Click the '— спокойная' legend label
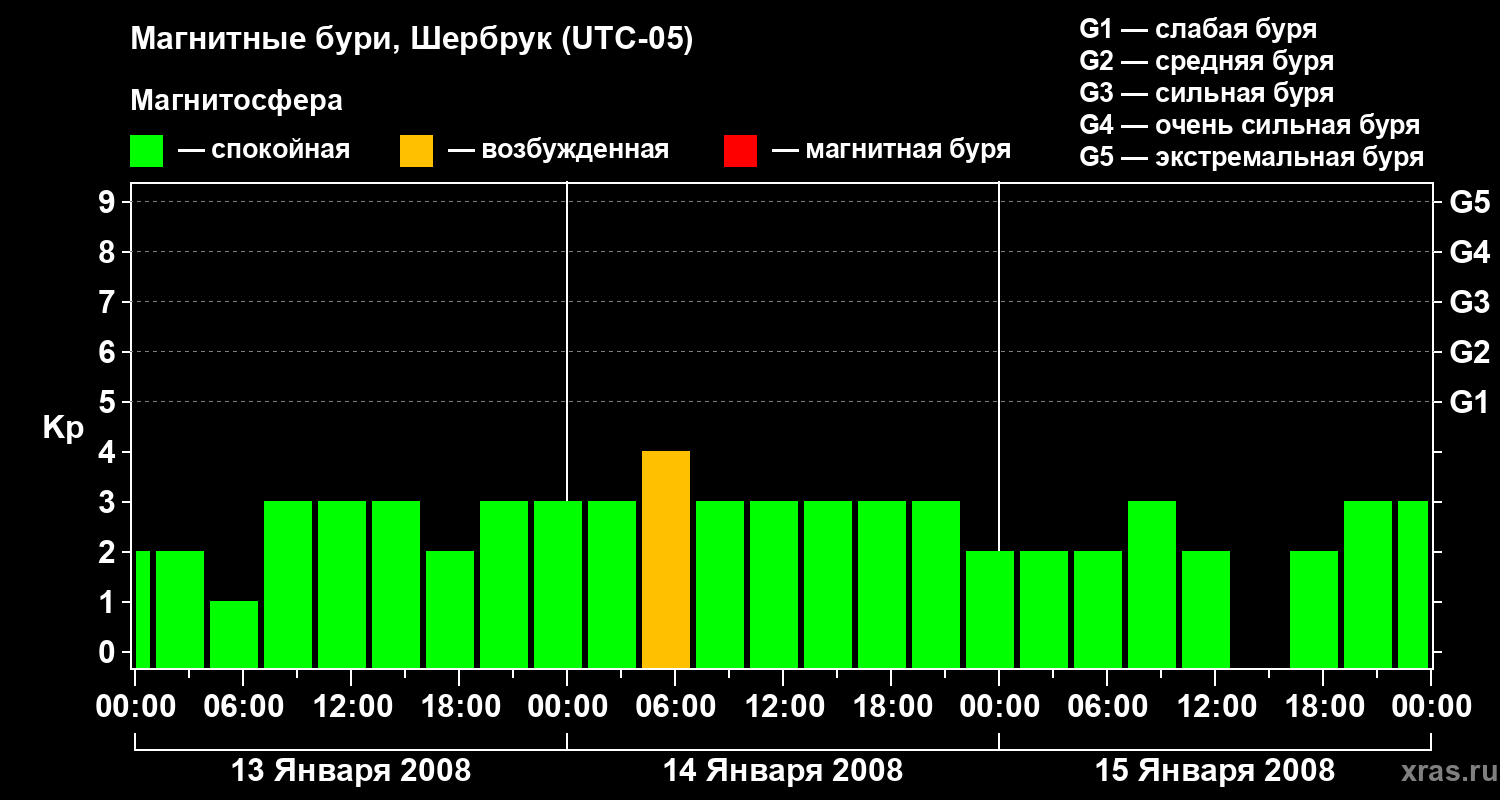The image size is (1500, 800). [x=264, y=151]
